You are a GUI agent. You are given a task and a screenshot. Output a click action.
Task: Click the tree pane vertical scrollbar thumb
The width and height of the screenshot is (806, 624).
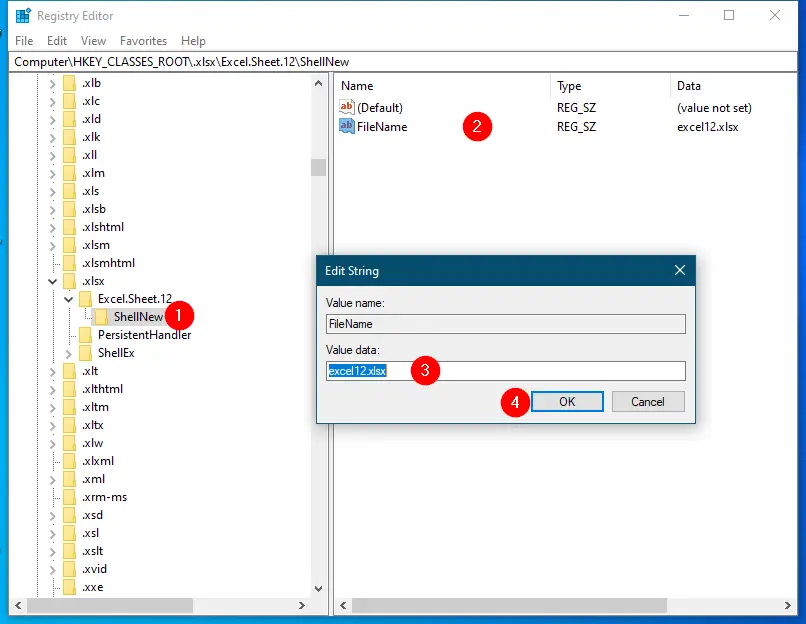coord(319,168)
